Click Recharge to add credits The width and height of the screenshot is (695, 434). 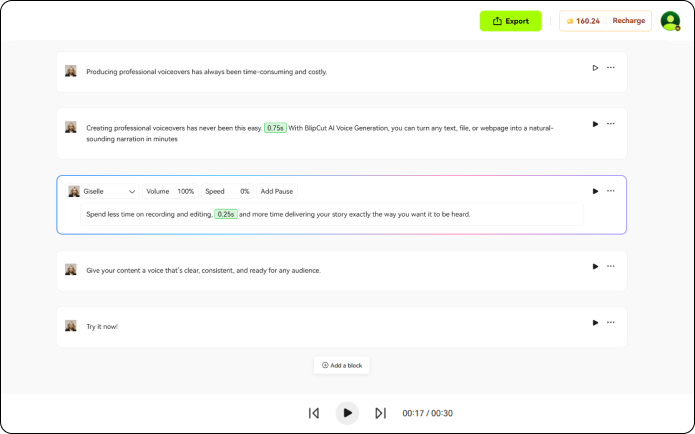click(x=628, y=21)
